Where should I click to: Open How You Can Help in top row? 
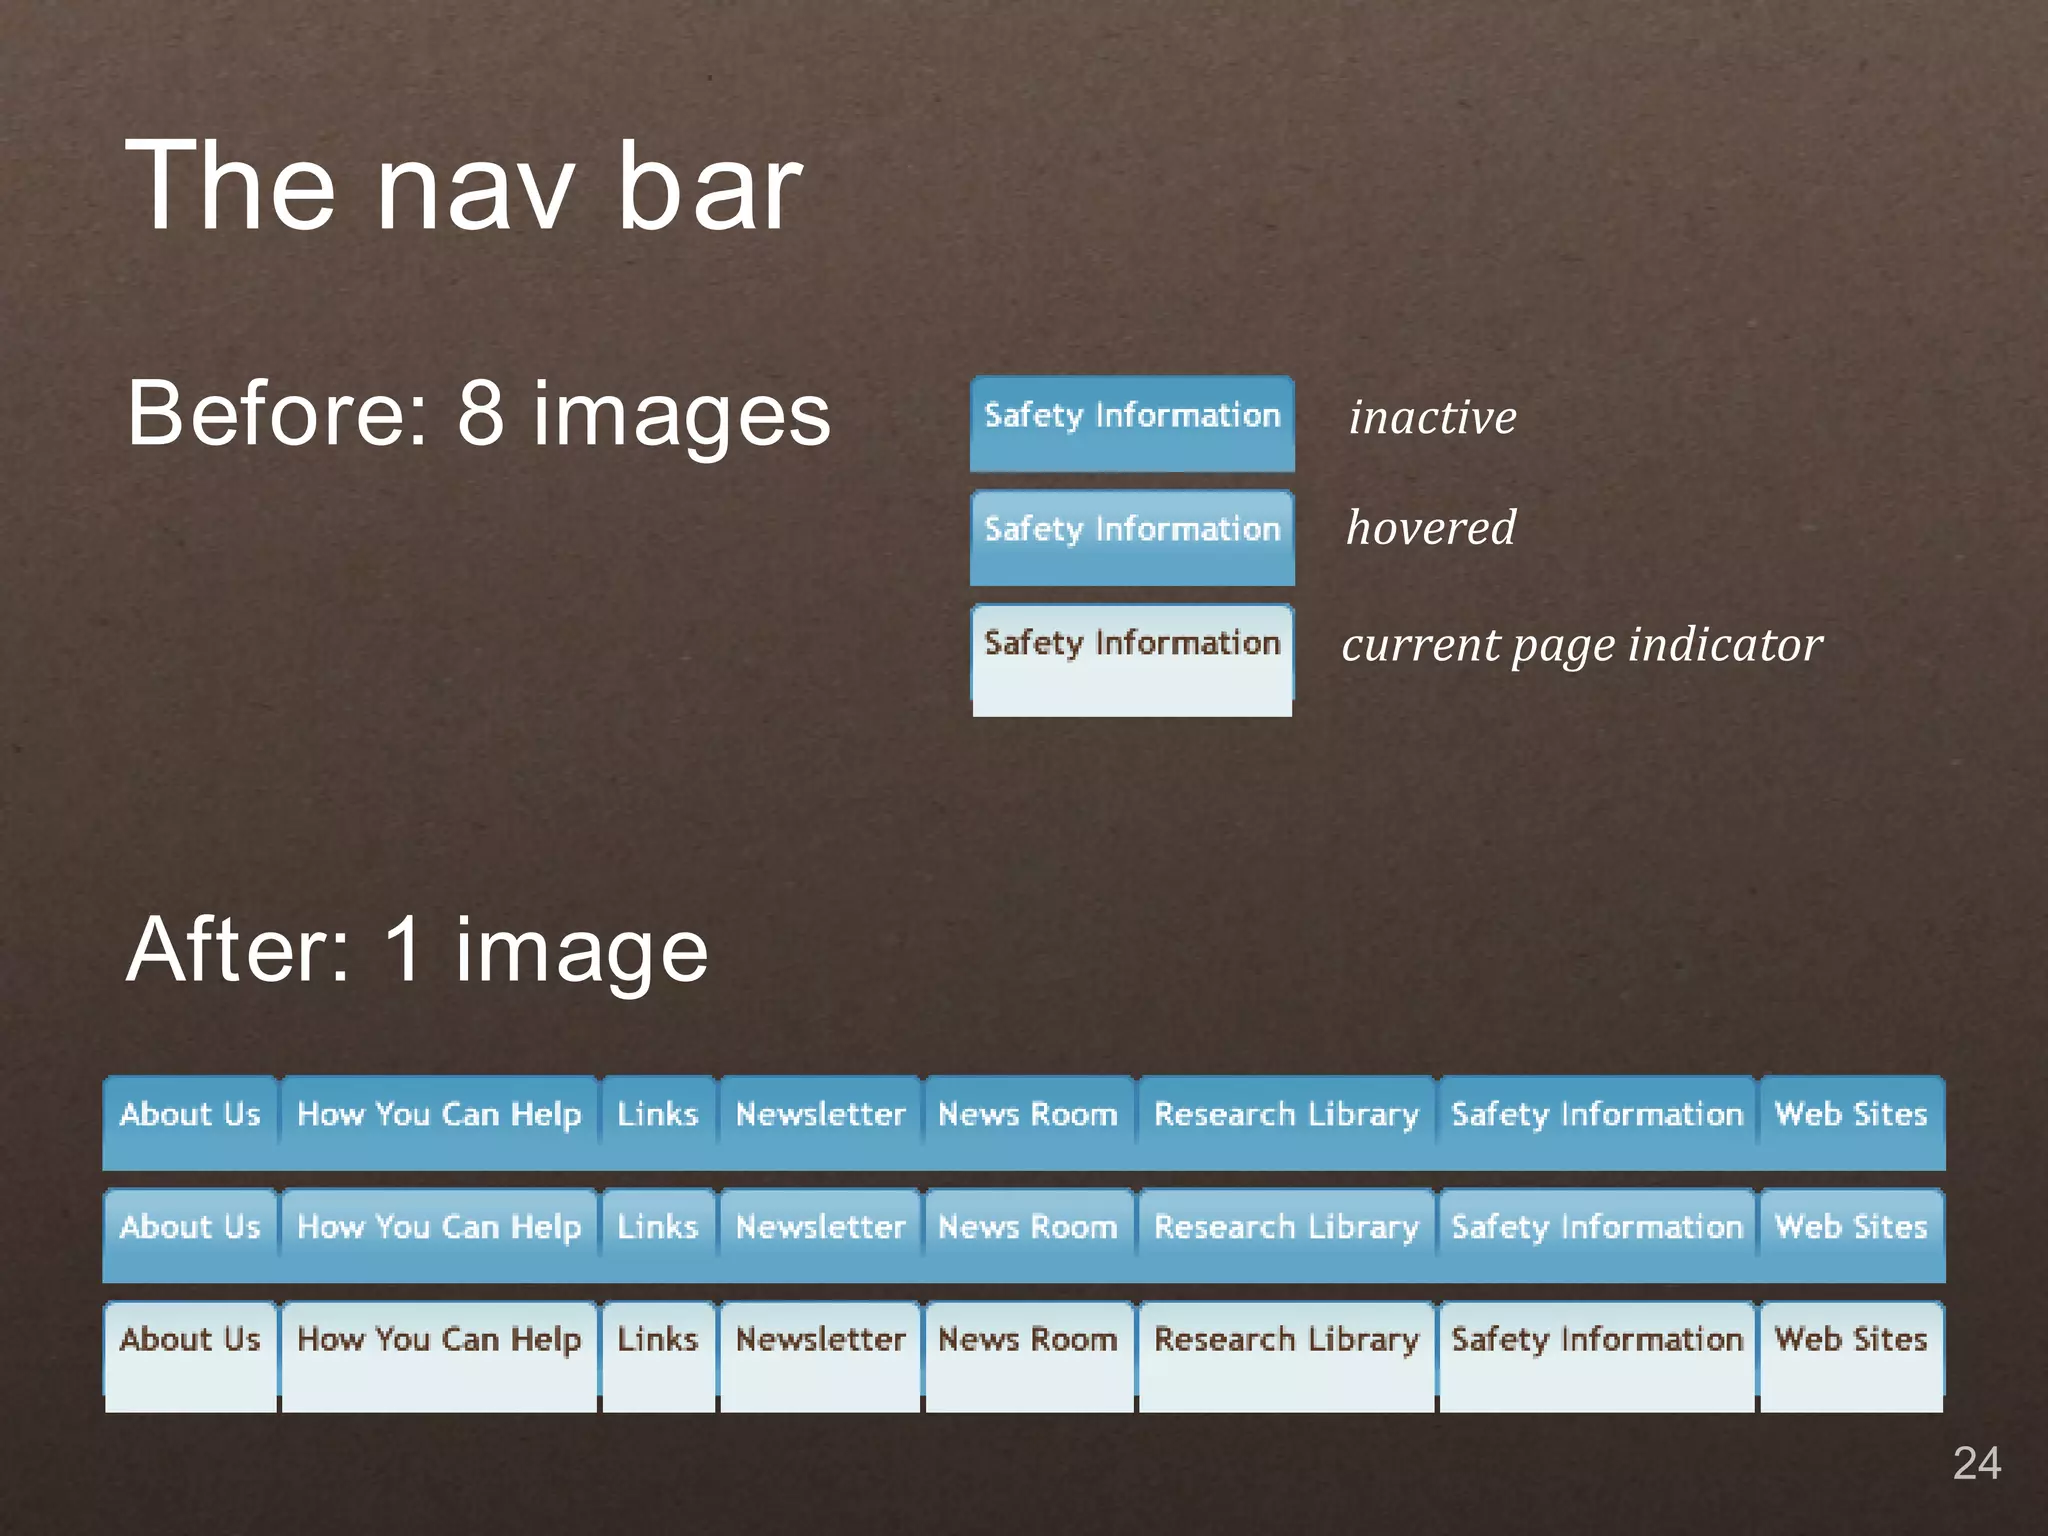point(439,1123)
